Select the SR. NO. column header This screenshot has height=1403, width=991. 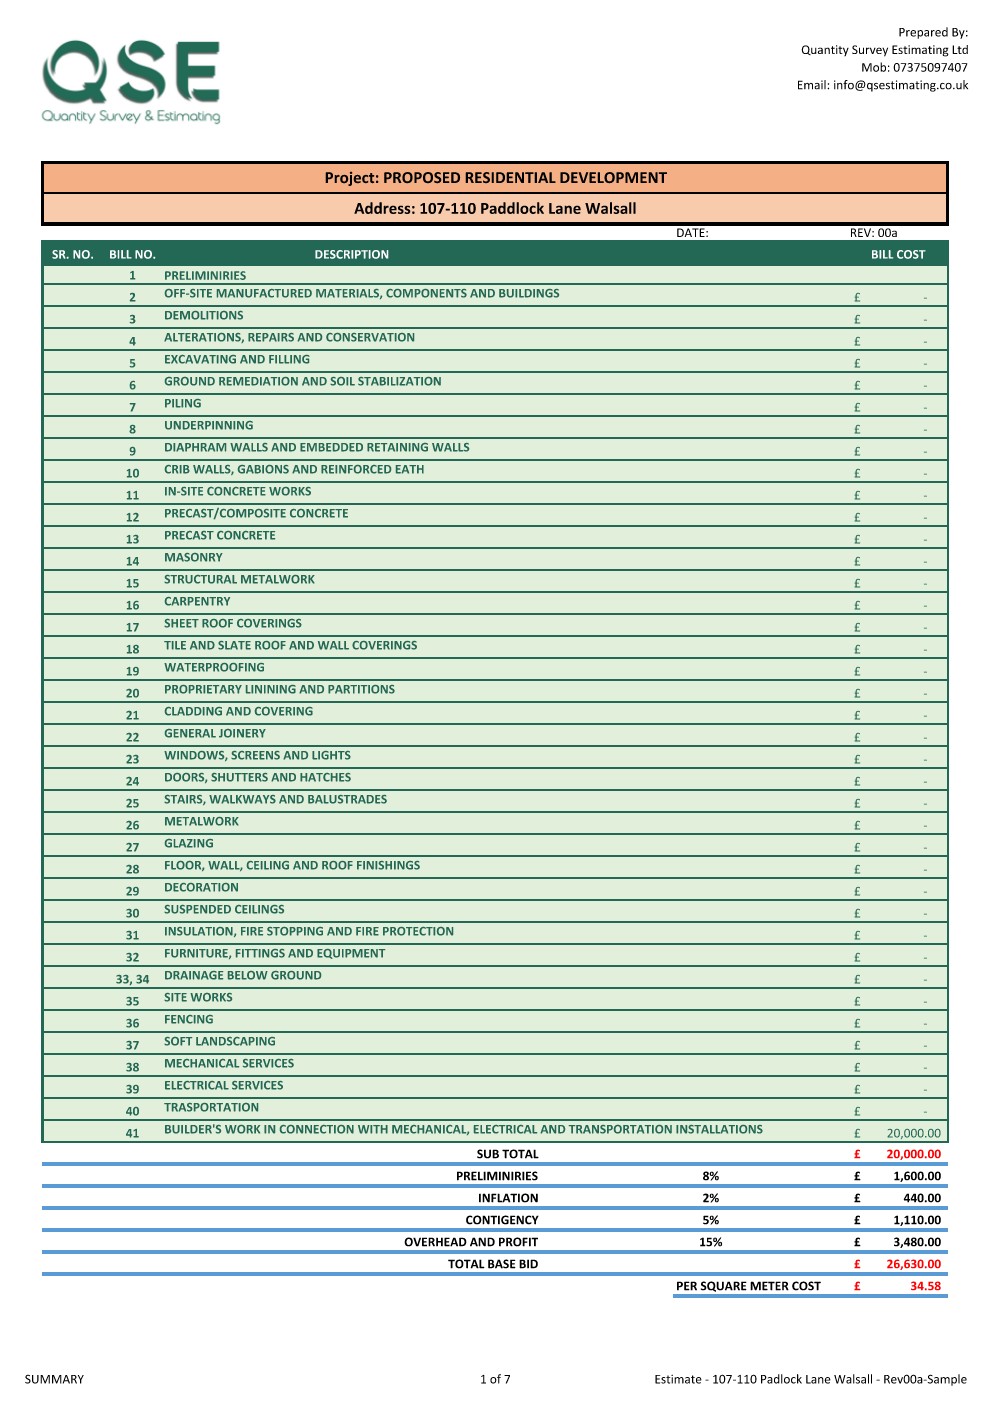click(x=73, y=254)
